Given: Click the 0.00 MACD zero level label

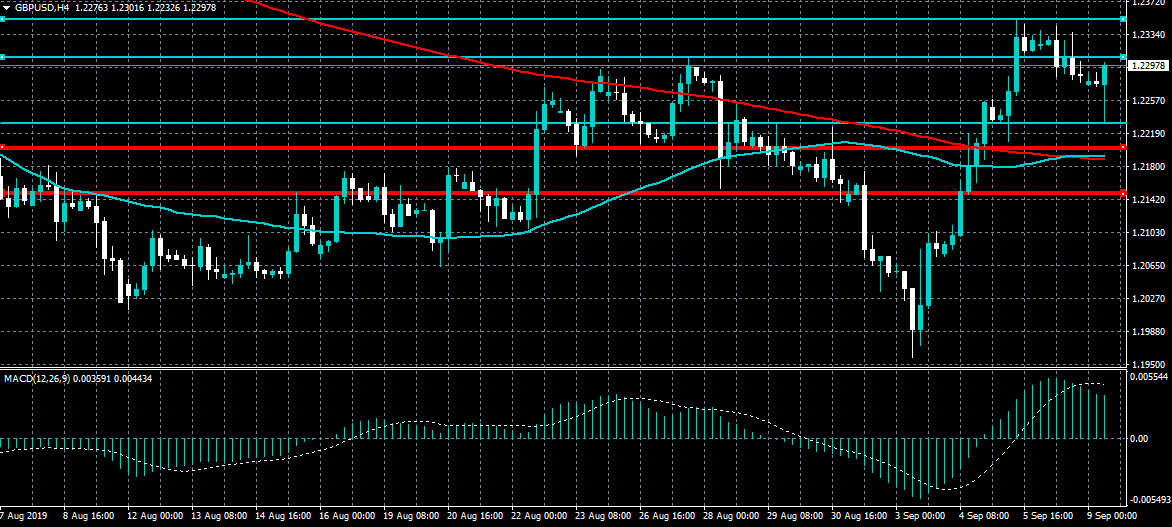Looking at the screenshot, I should [1140, 439].
